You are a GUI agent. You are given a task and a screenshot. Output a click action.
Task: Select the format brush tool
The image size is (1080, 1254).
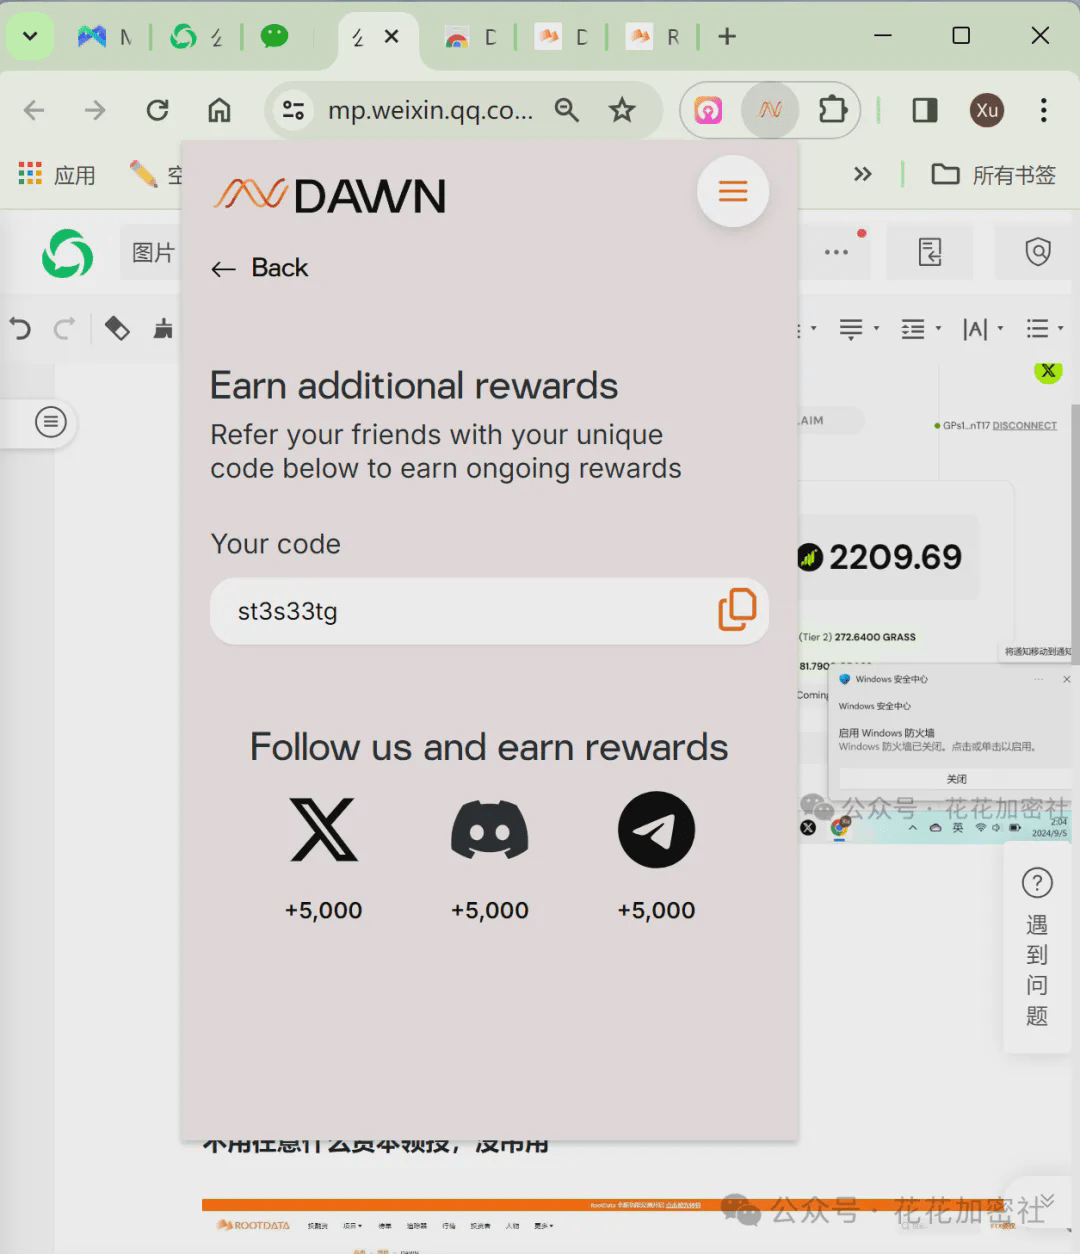point(163,328)
